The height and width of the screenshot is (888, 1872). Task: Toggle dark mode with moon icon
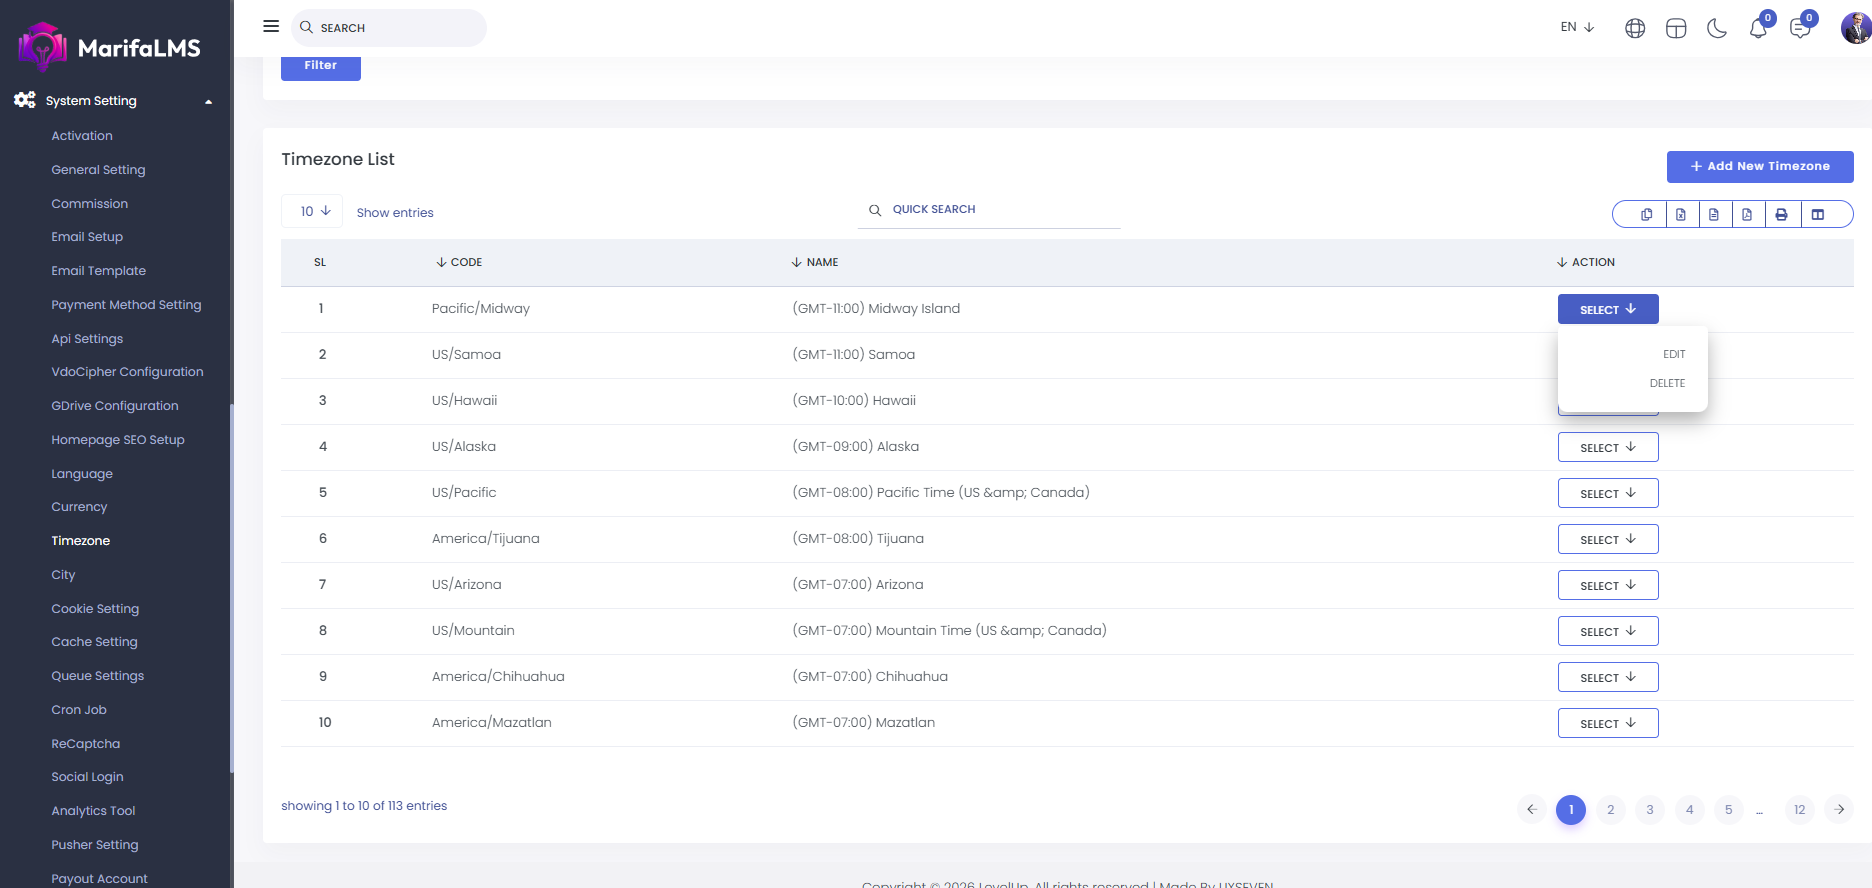click(x=1717, y=28)
